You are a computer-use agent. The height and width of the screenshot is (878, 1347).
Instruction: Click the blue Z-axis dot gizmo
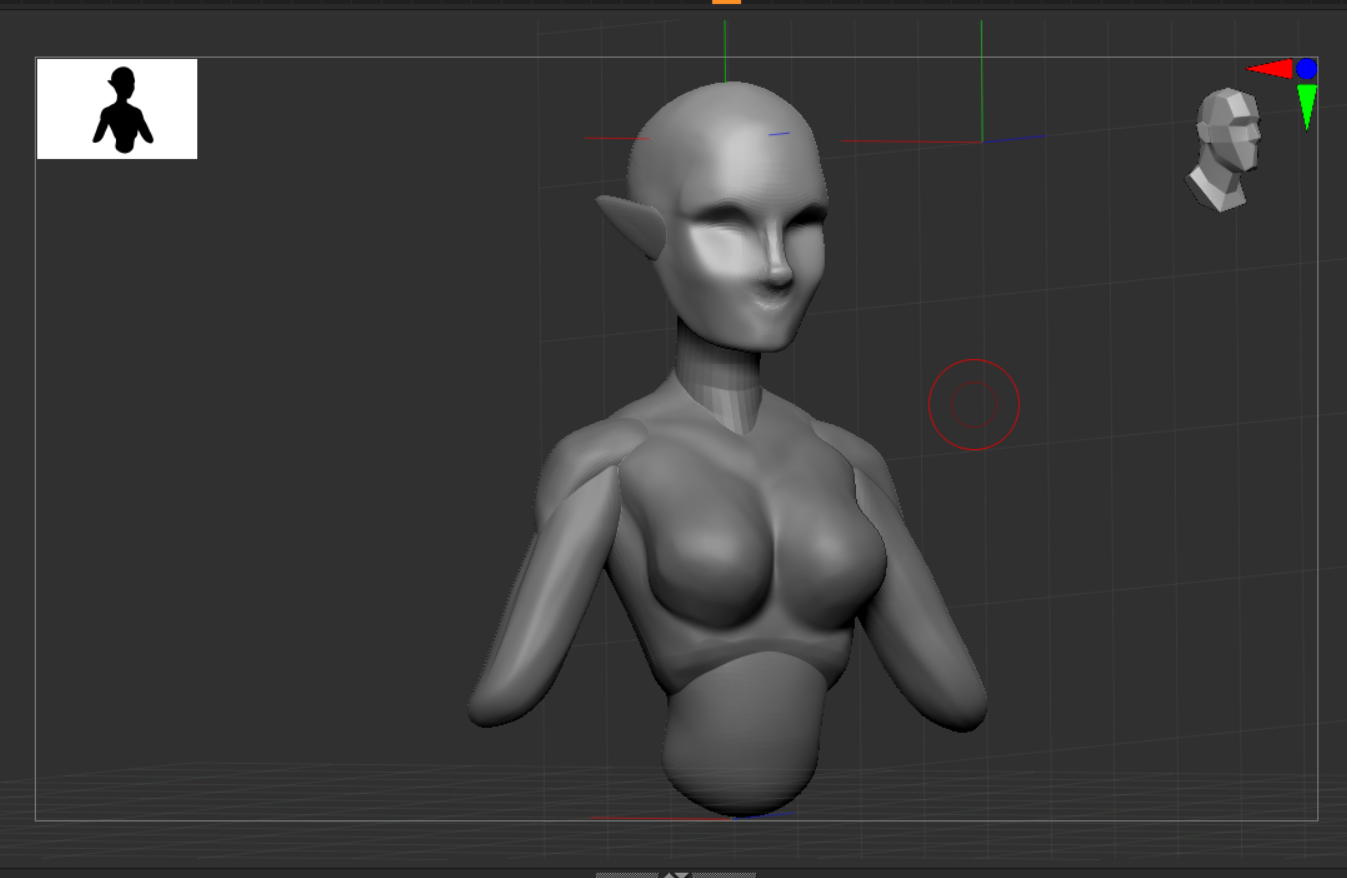tap(1306, 68)
